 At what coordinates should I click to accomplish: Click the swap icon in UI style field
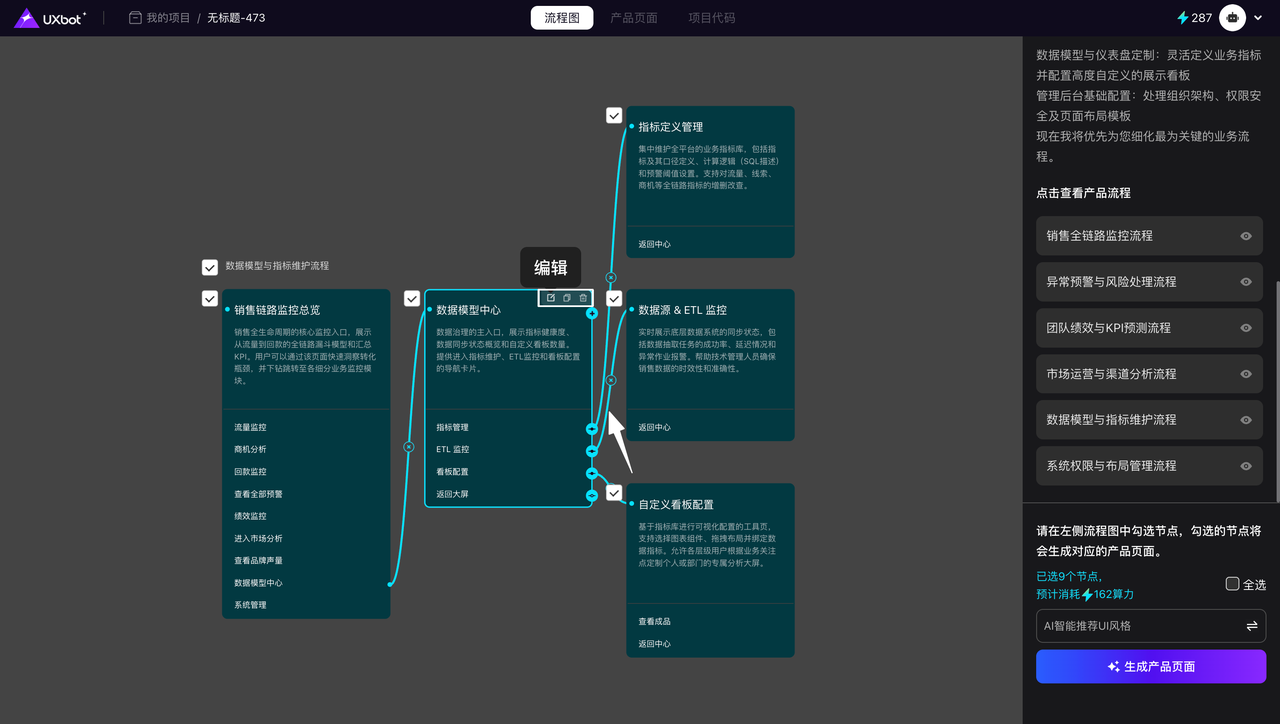[x=1251, y=626]
